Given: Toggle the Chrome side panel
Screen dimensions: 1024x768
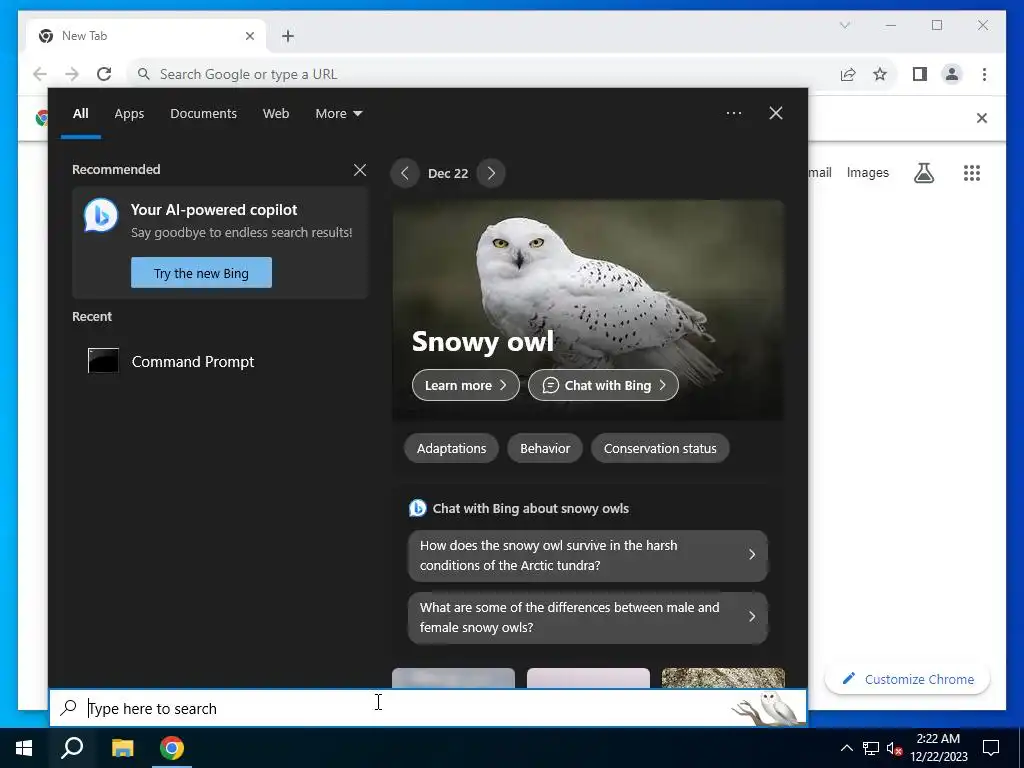Looking at the screenshot, I should click(x=920, y=74).
